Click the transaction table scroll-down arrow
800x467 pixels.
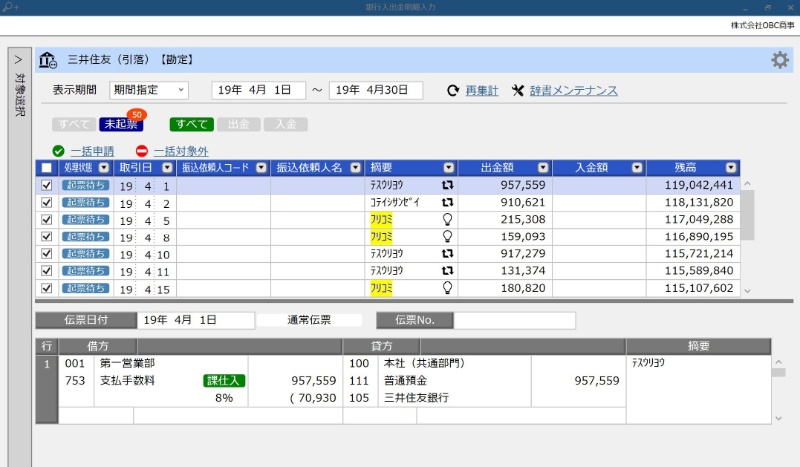(x=747, y=291)
